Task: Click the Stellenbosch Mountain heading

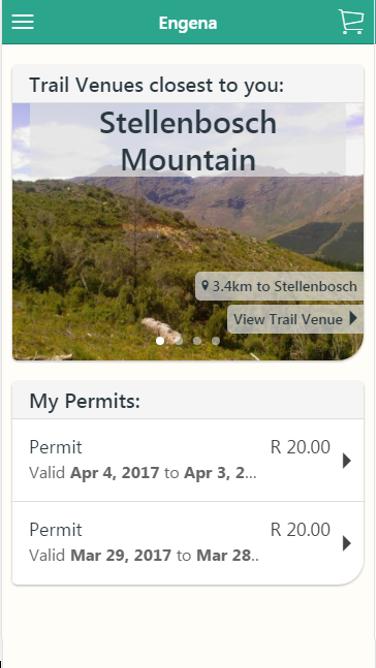Action: pyautogui.click(x=188, y=141)
